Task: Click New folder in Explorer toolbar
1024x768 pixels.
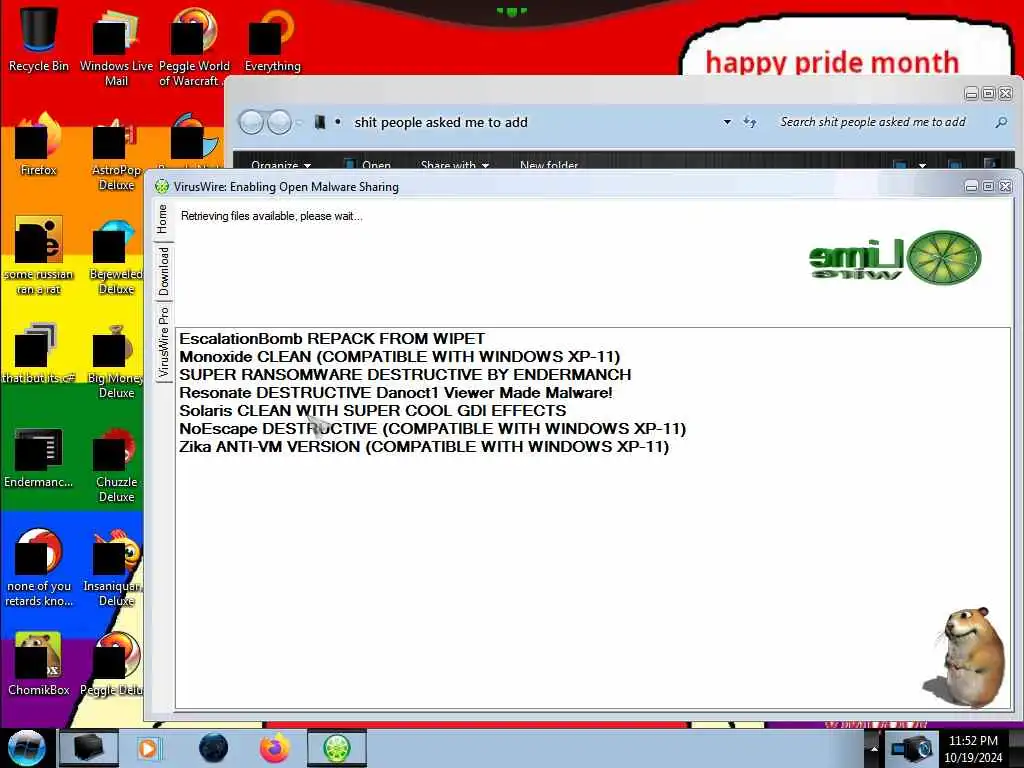Action: (x=549, y=165)
